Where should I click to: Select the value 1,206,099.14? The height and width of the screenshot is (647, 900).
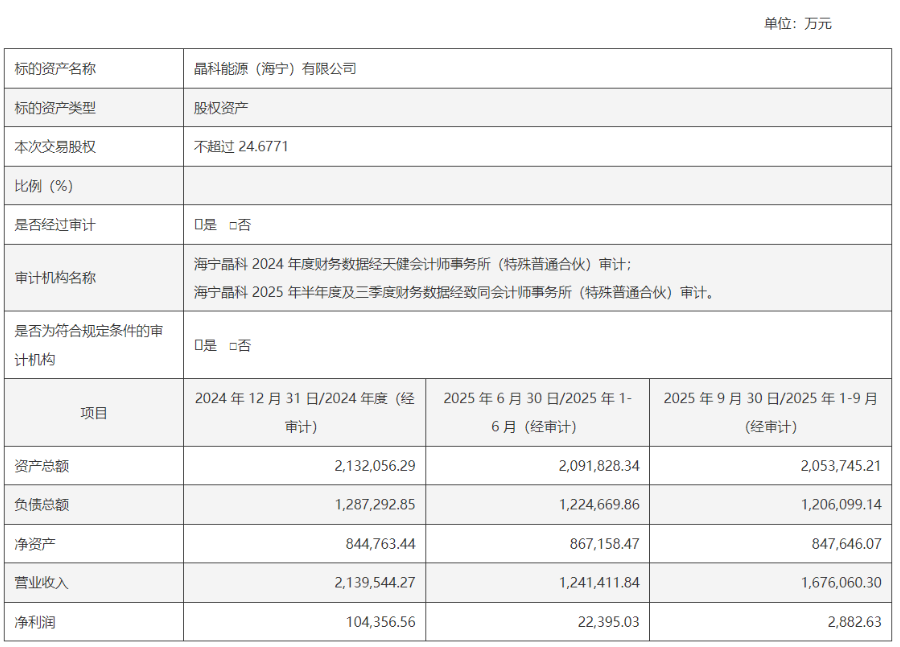841,505
